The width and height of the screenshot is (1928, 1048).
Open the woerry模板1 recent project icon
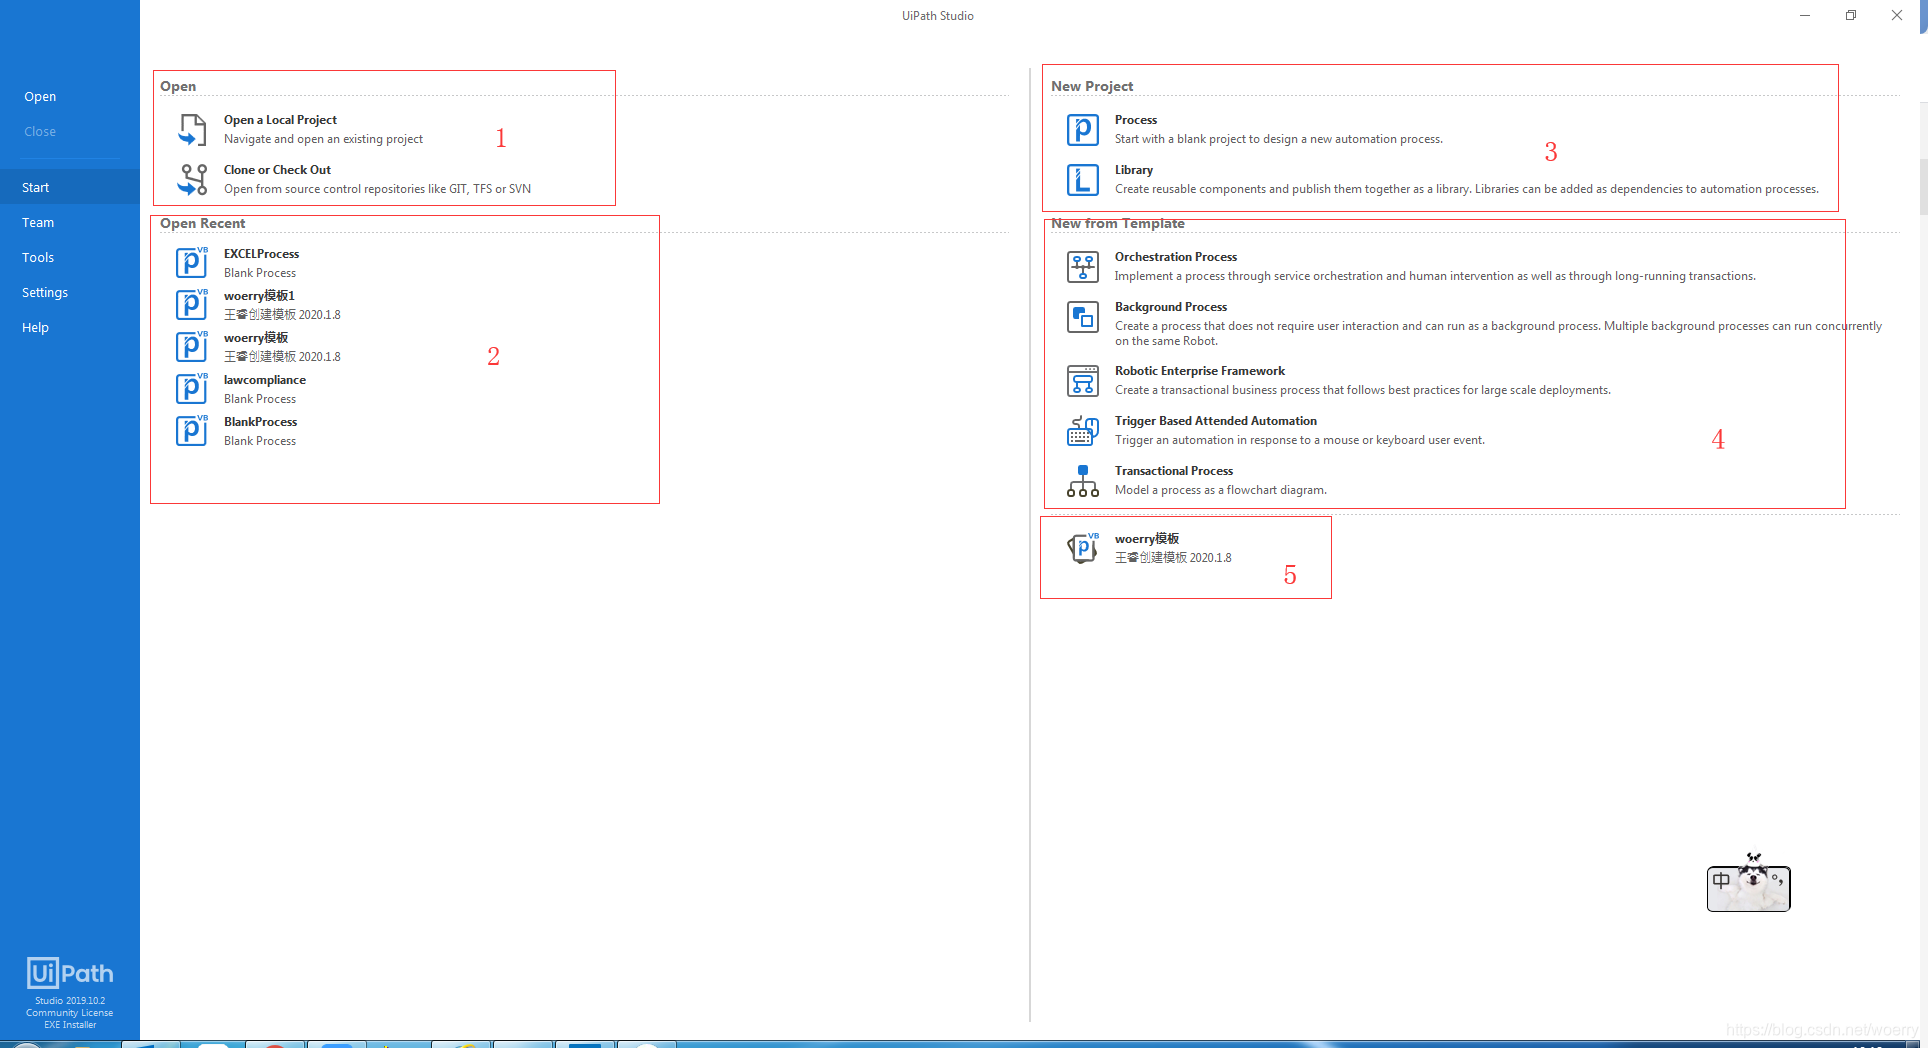[x=192, y=304]
